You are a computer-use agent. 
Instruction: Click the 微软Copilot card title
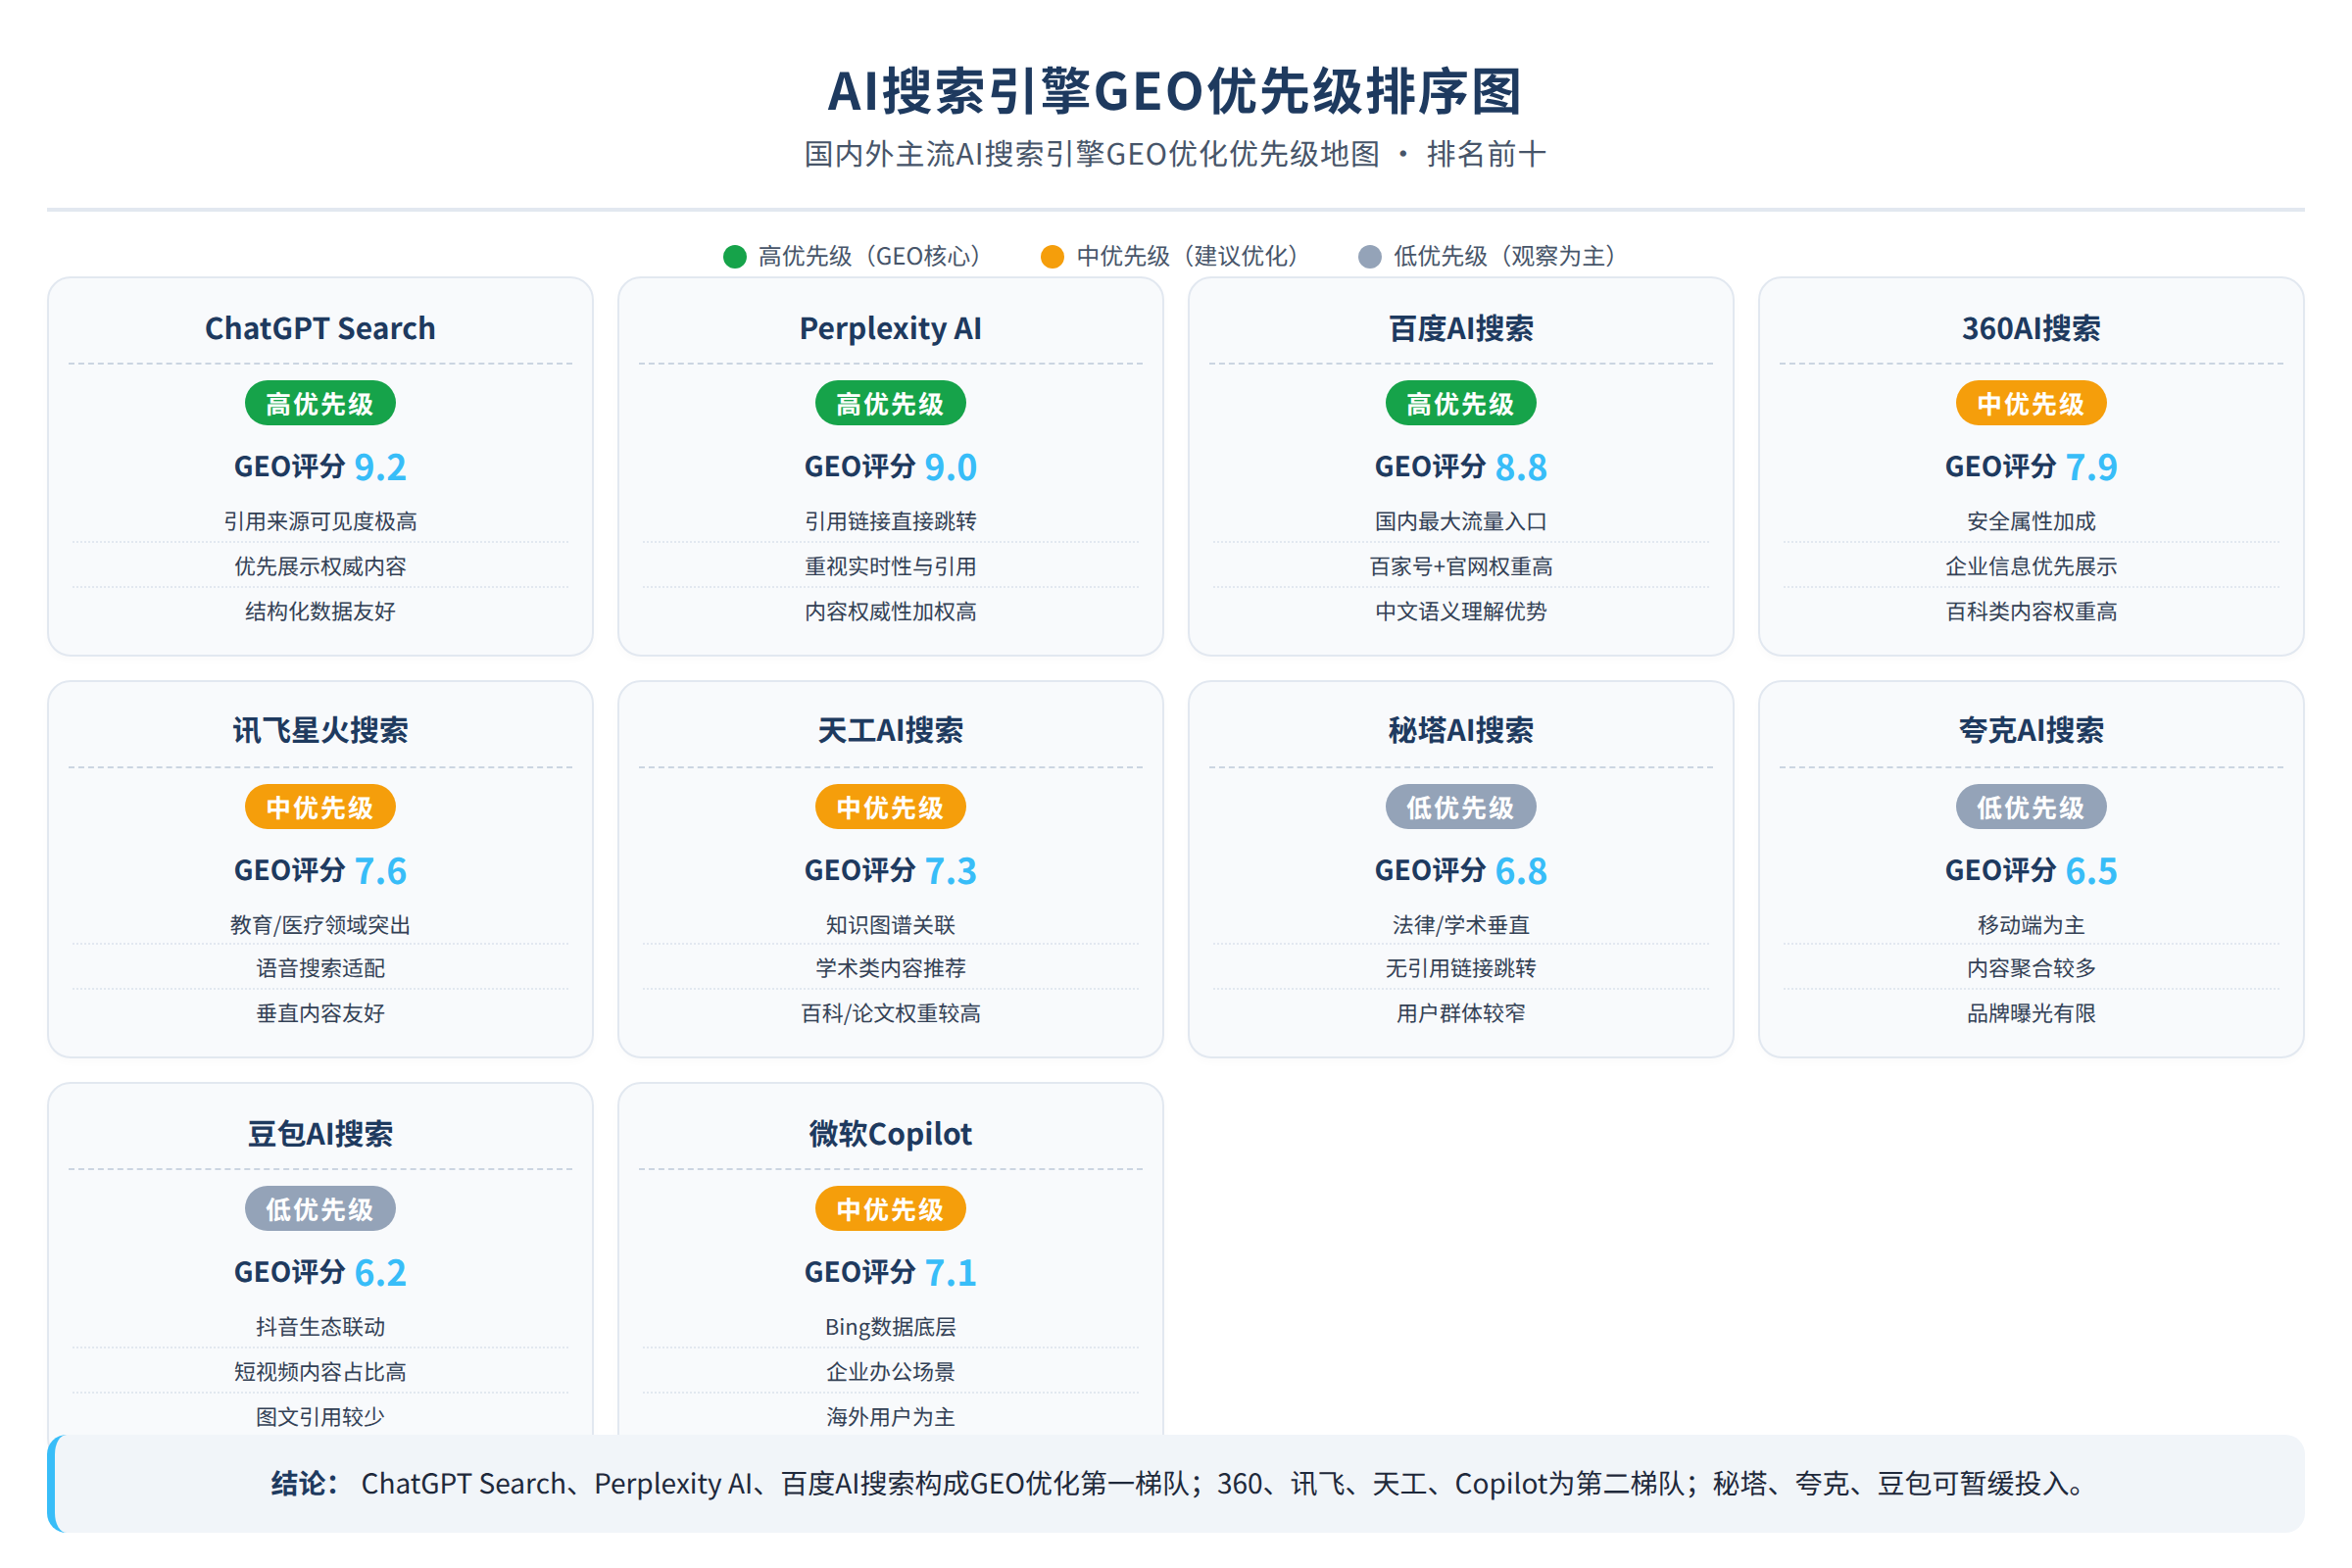[890, 1134]
